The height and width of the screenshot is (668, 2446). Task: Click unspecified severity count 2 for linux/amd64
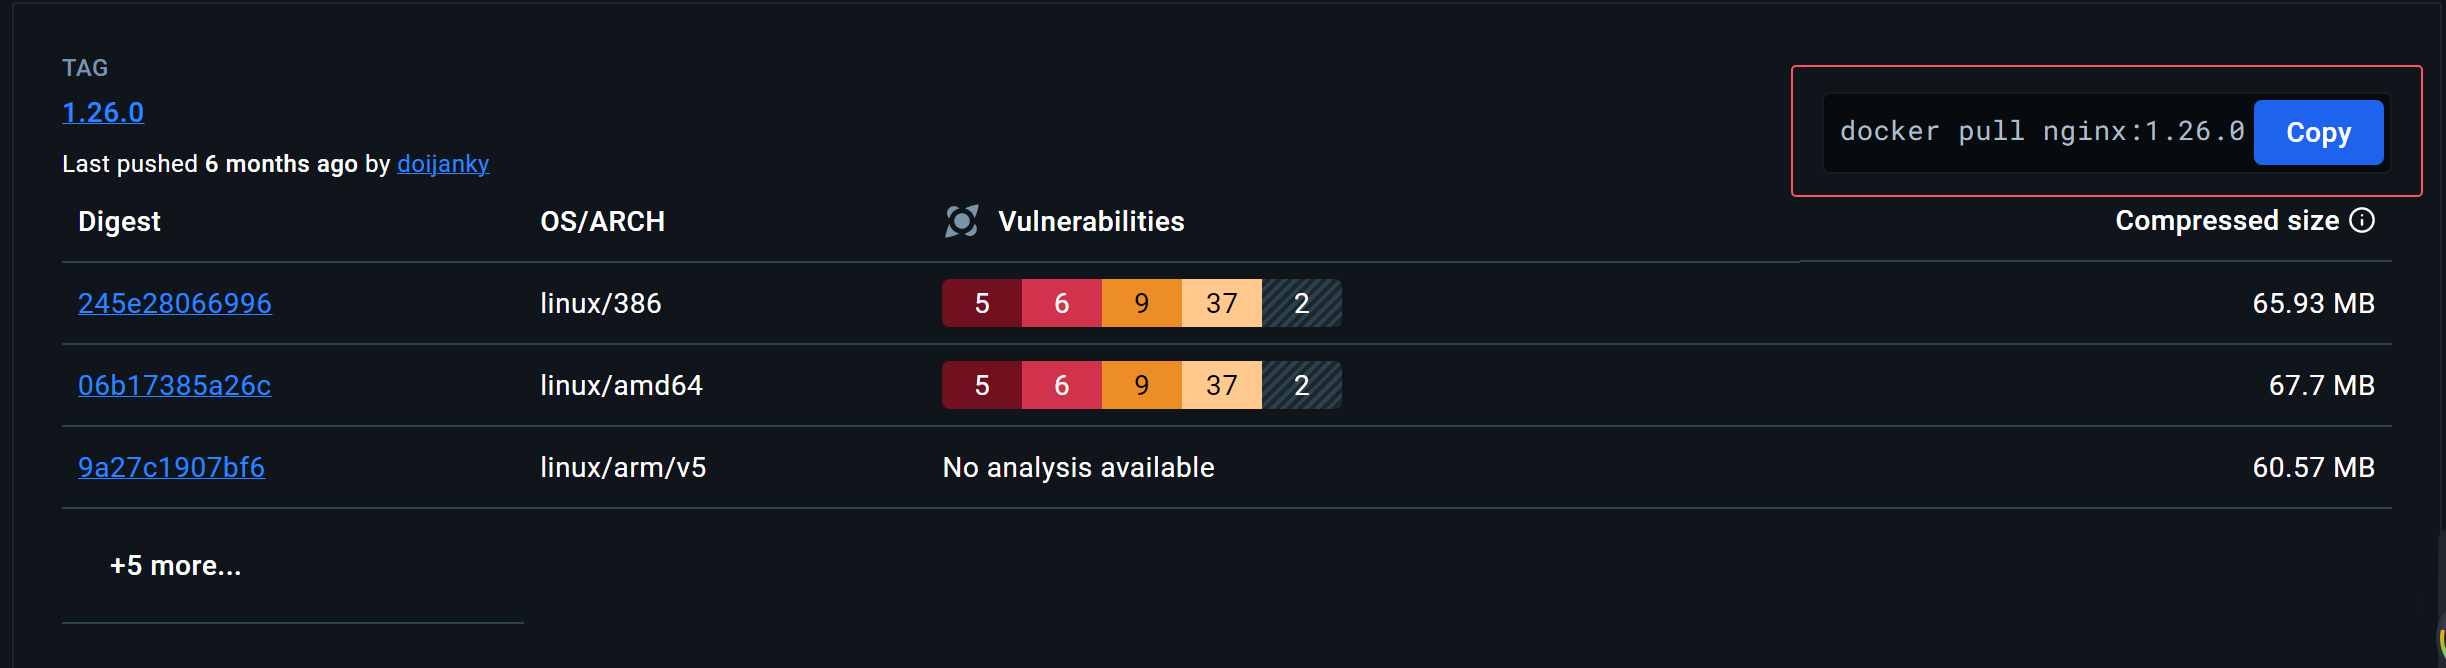[1302, 385]
